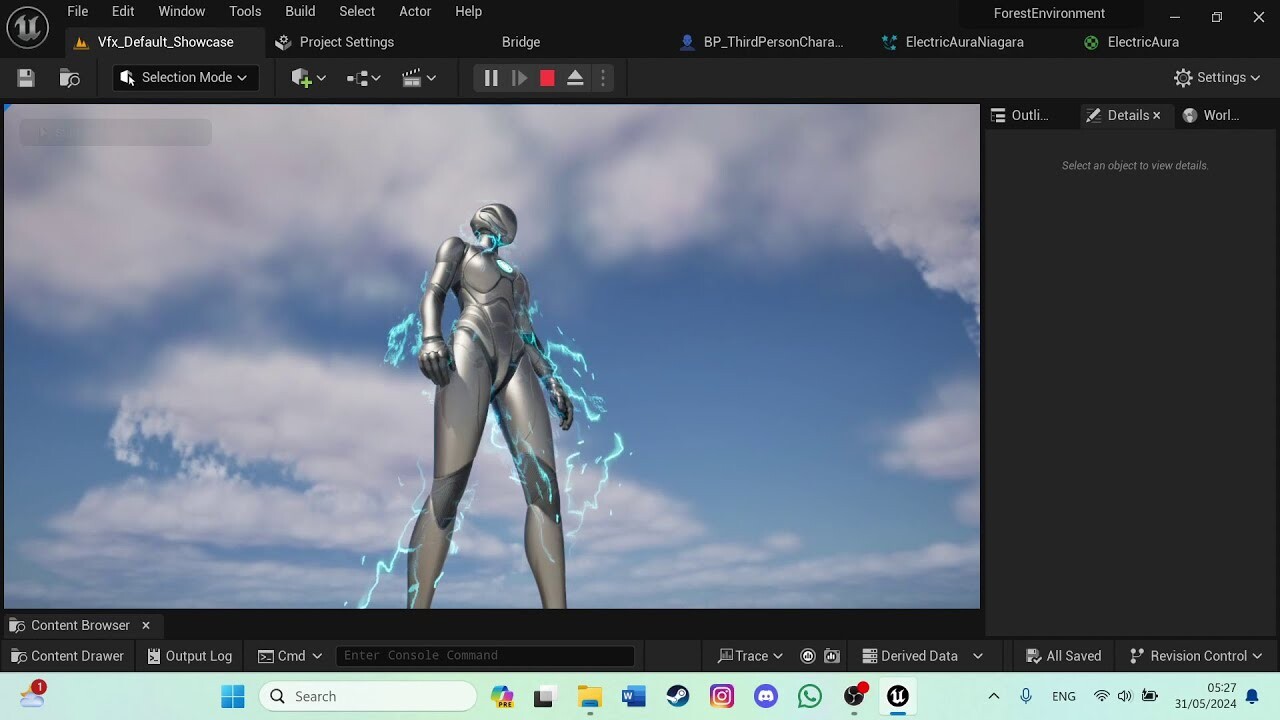Open the Selection Mode dropdown
The image size is (1280, 720).
[x=184, y=77]
